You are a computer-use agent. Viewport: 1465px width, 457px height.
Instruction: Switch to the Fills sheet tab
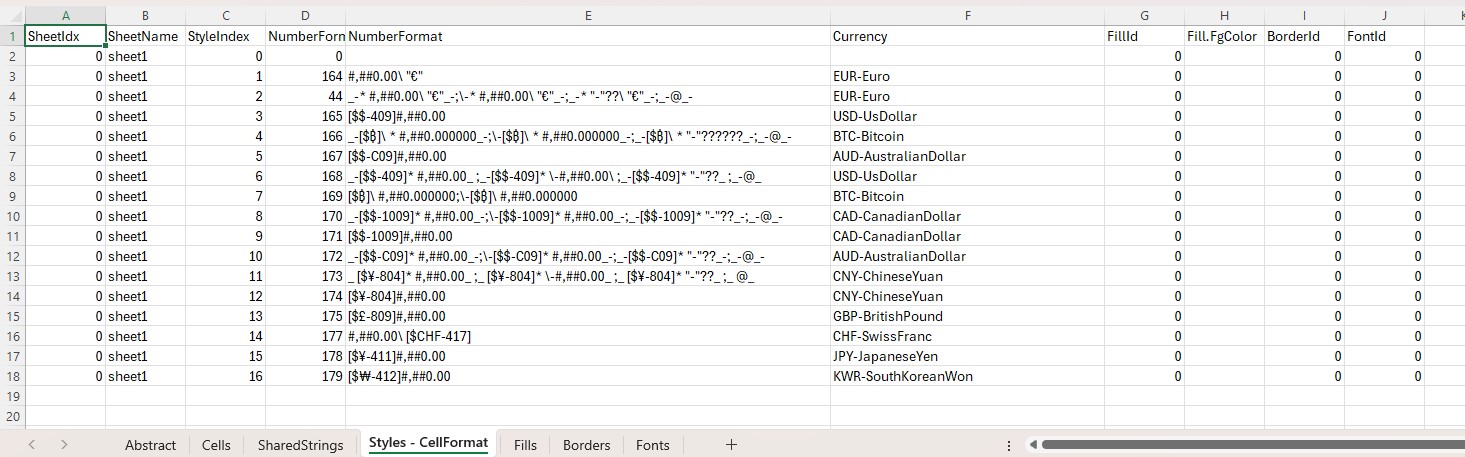tap(525, 445)
